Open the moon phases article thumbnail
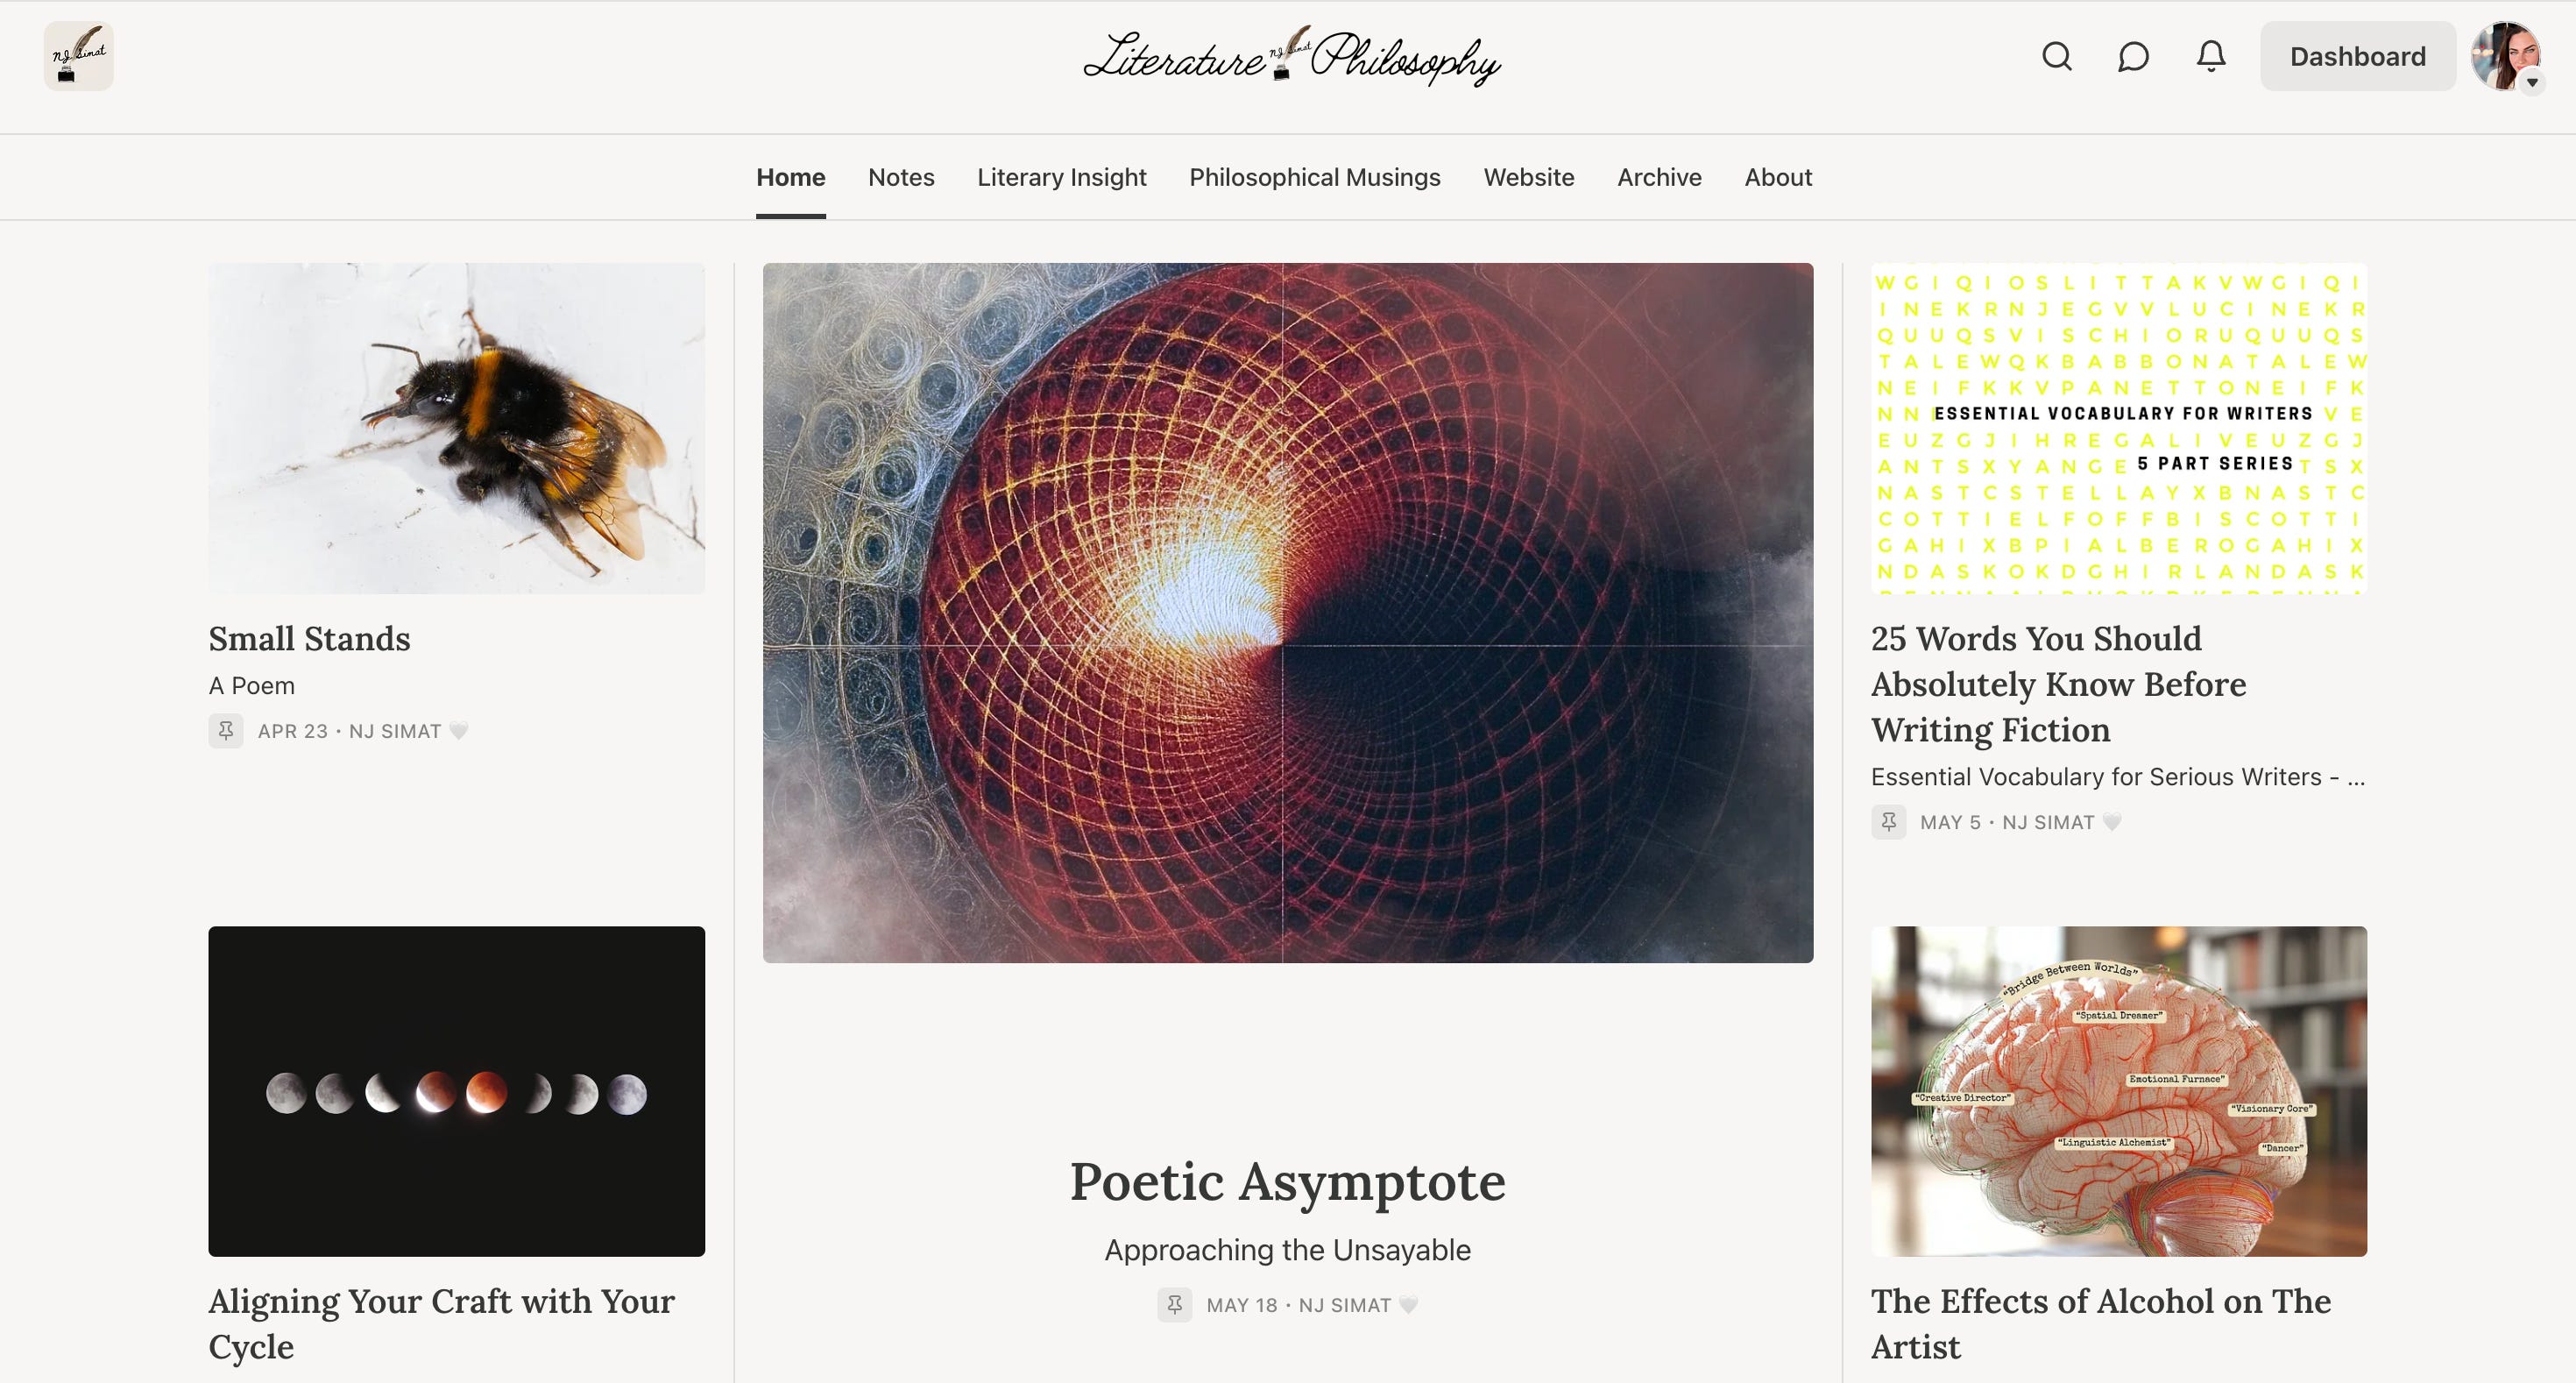 click(456, 1091)
